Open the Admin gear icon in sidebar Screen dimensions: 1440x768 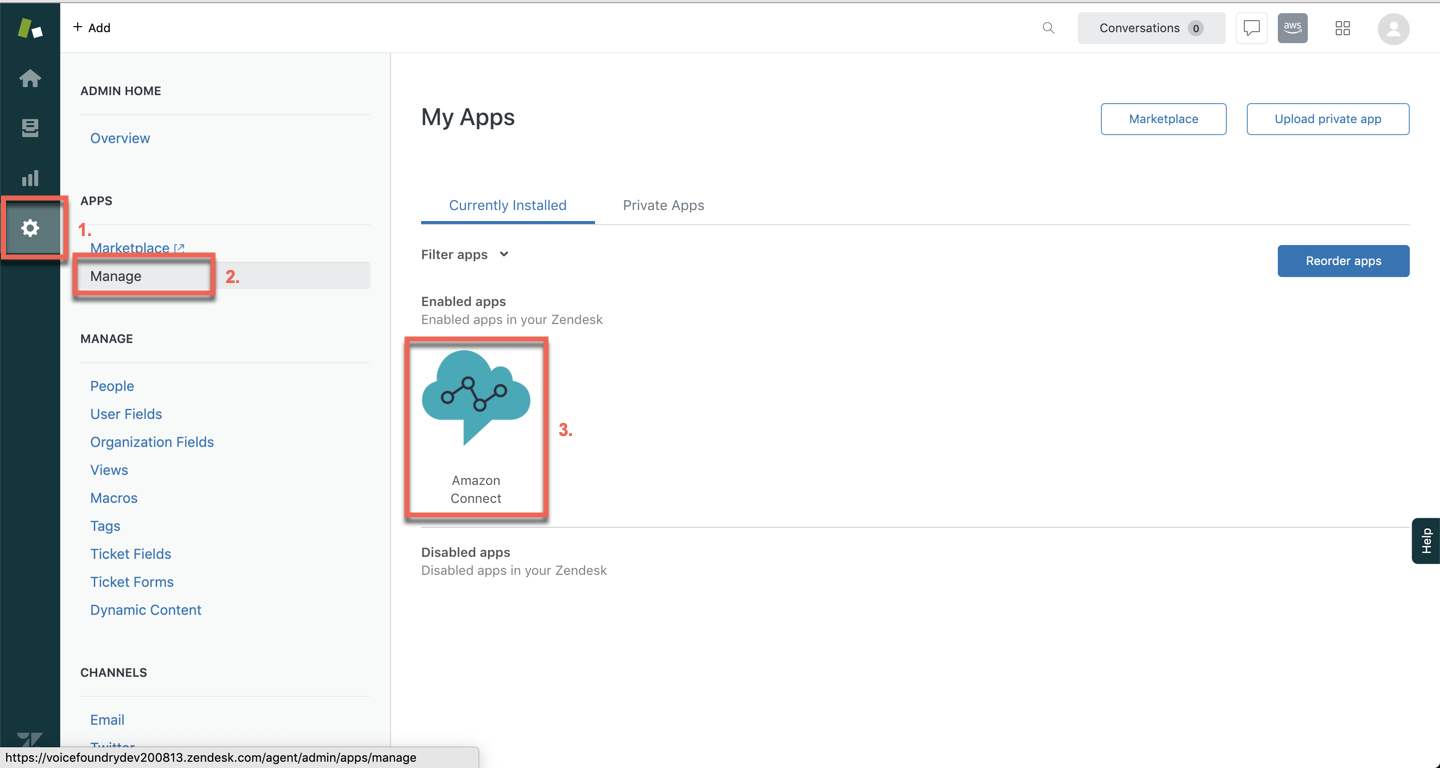tap(30, 229)
